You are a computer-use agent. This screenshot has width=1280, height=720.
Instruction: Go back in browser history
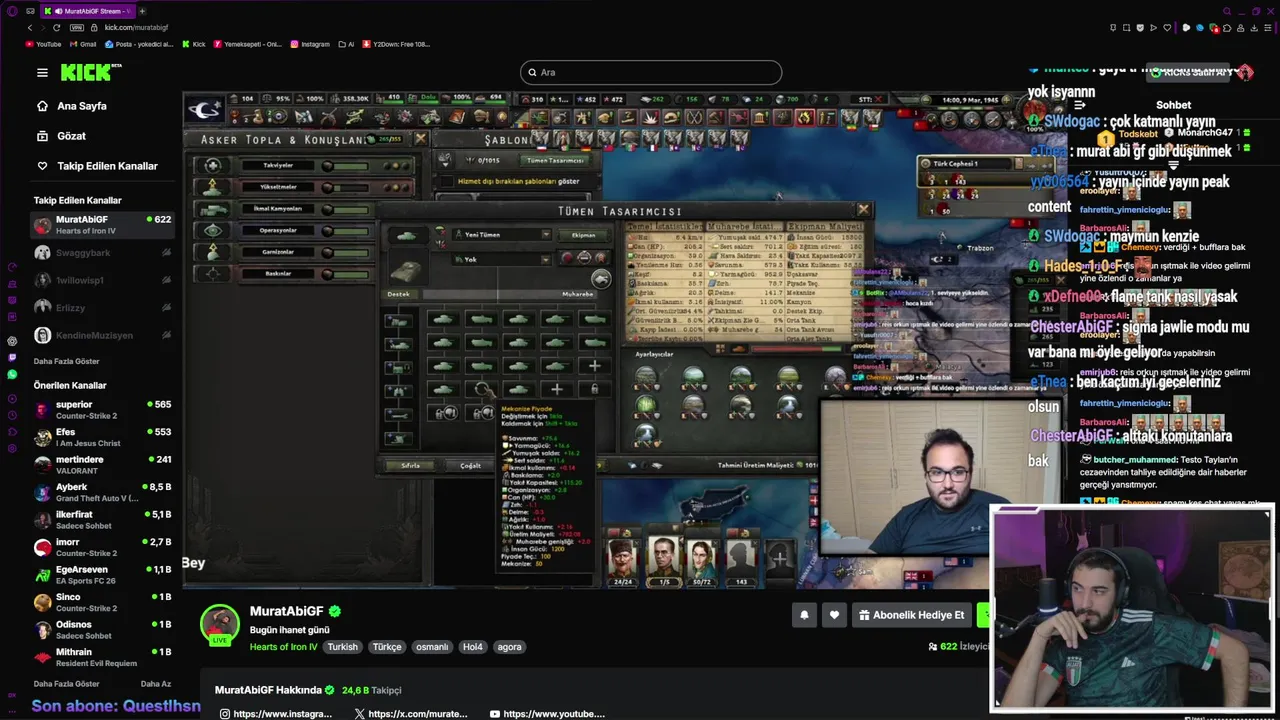click(30, 27)
